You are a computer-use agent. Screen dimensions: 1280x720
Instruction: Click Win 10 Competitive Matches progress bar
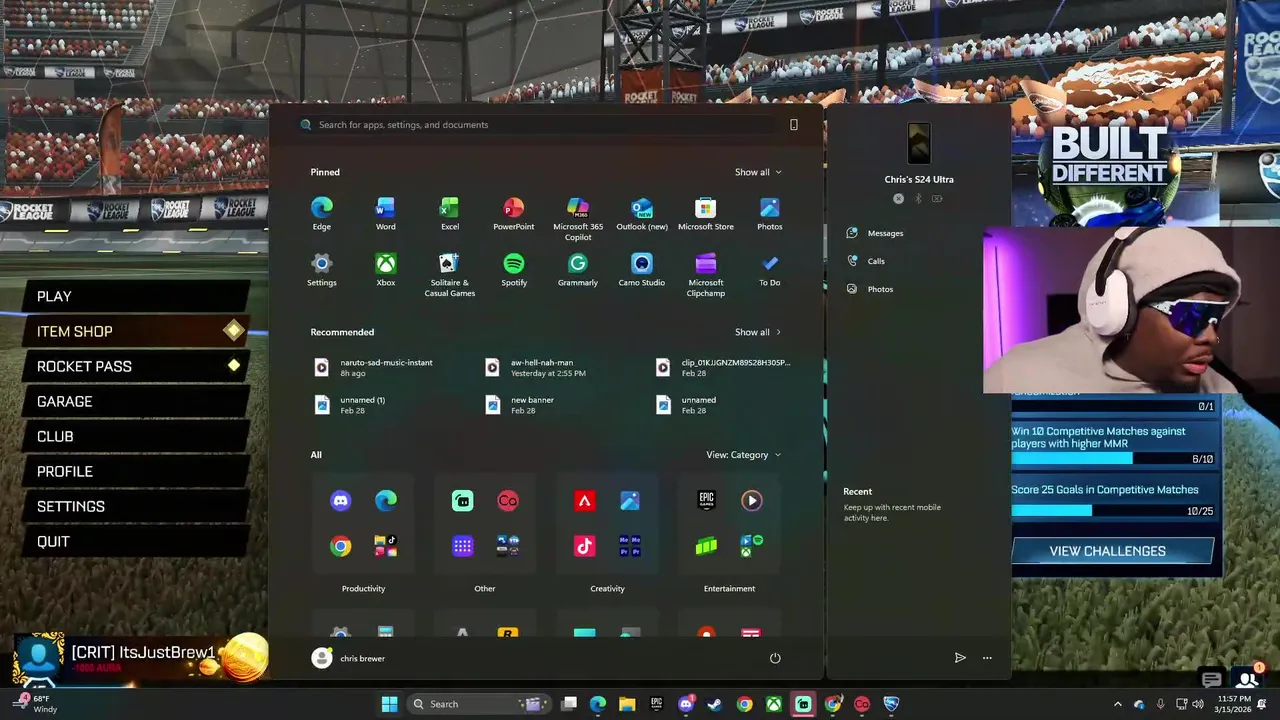point(1112,458)
